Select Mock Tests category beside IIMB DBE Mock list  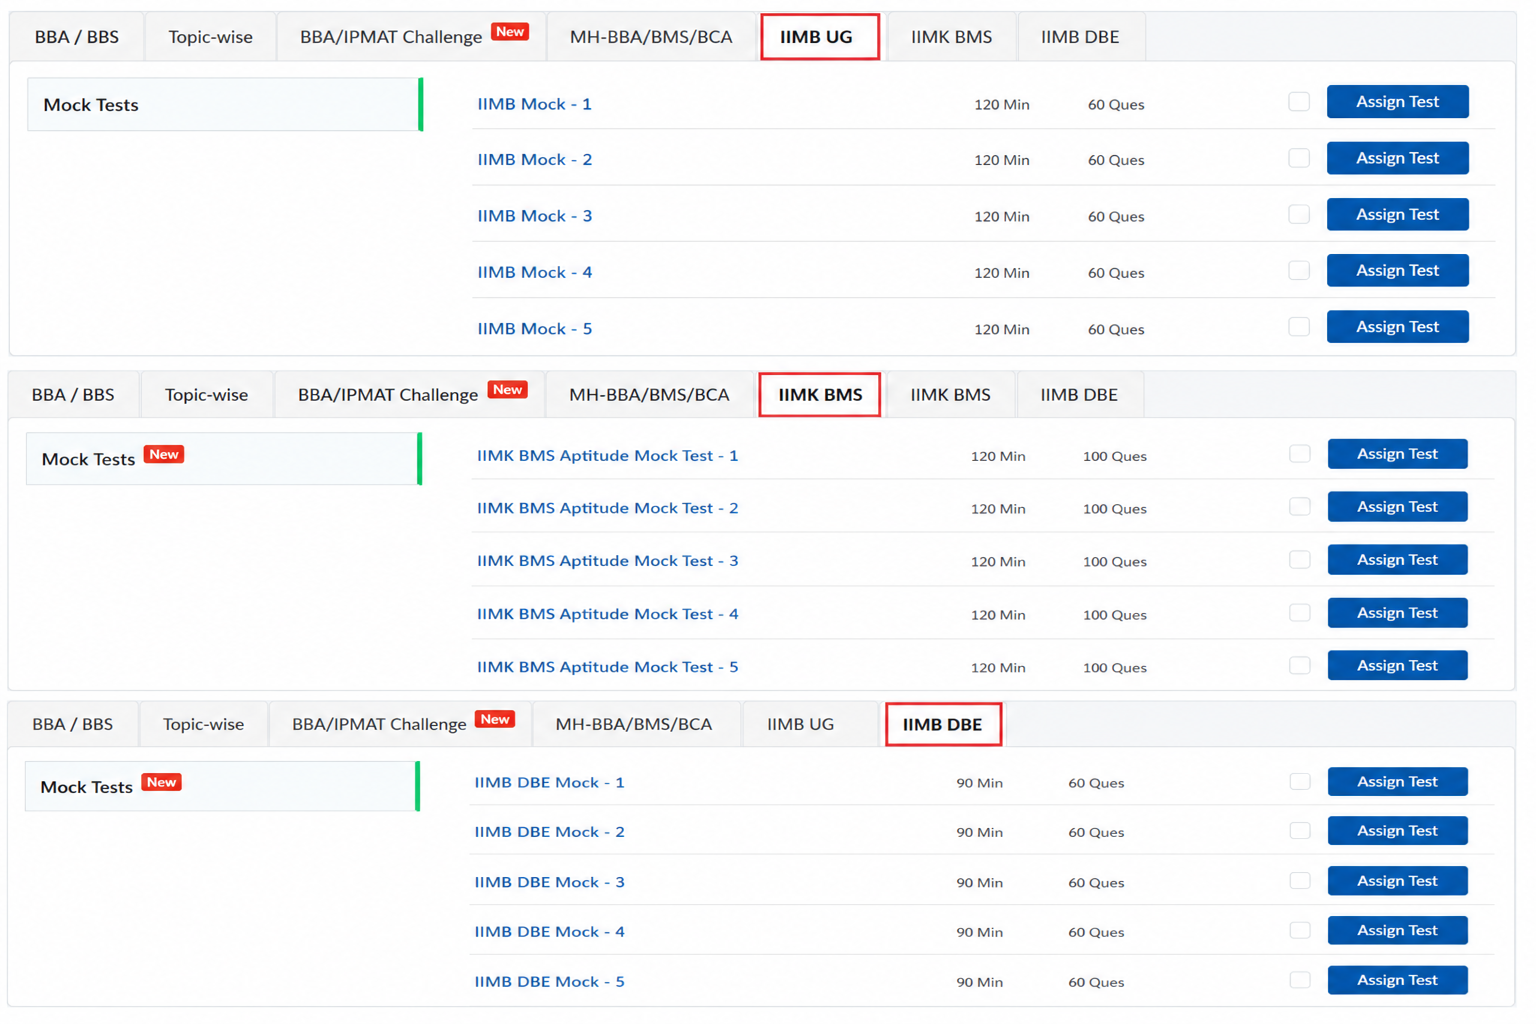222,786
